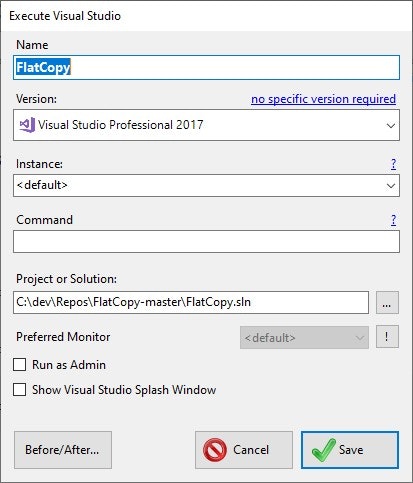Open the Before/After settings button

pyautogui.click(x=63, y=450)
